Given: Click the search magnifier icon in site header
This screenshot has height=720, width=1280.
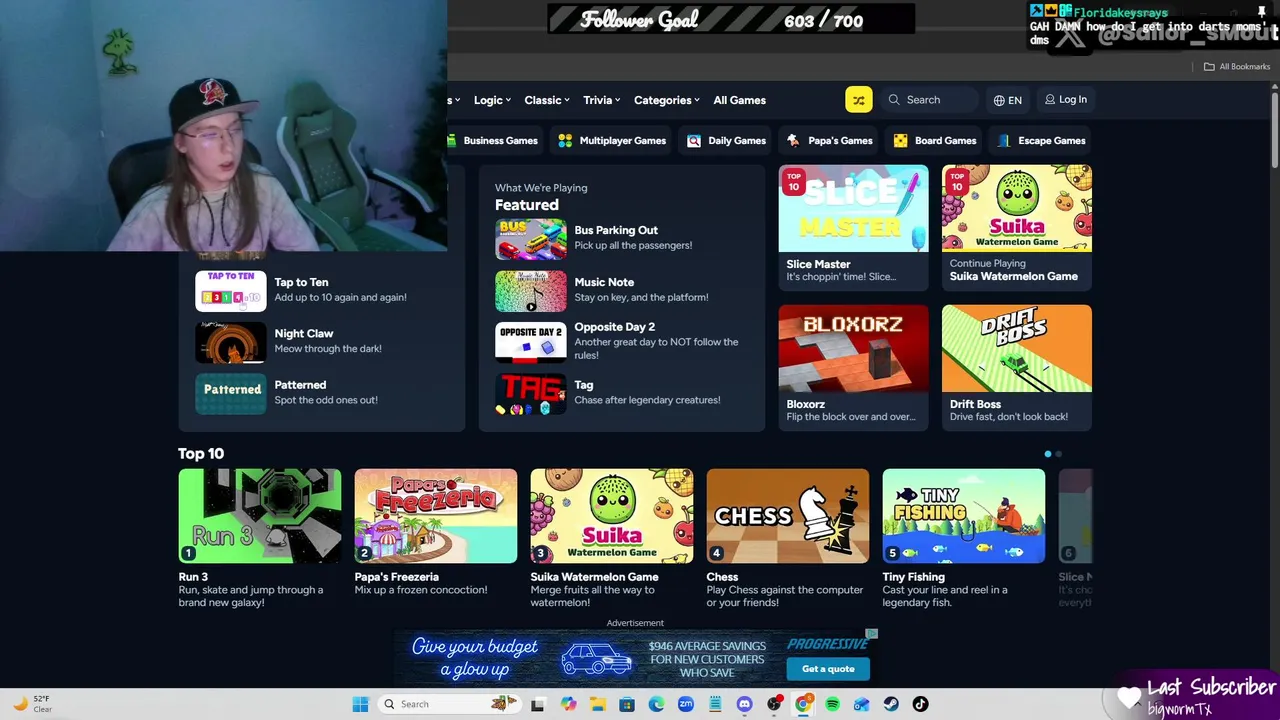Looking at the screenshot, I should click(x=894, y=100).
